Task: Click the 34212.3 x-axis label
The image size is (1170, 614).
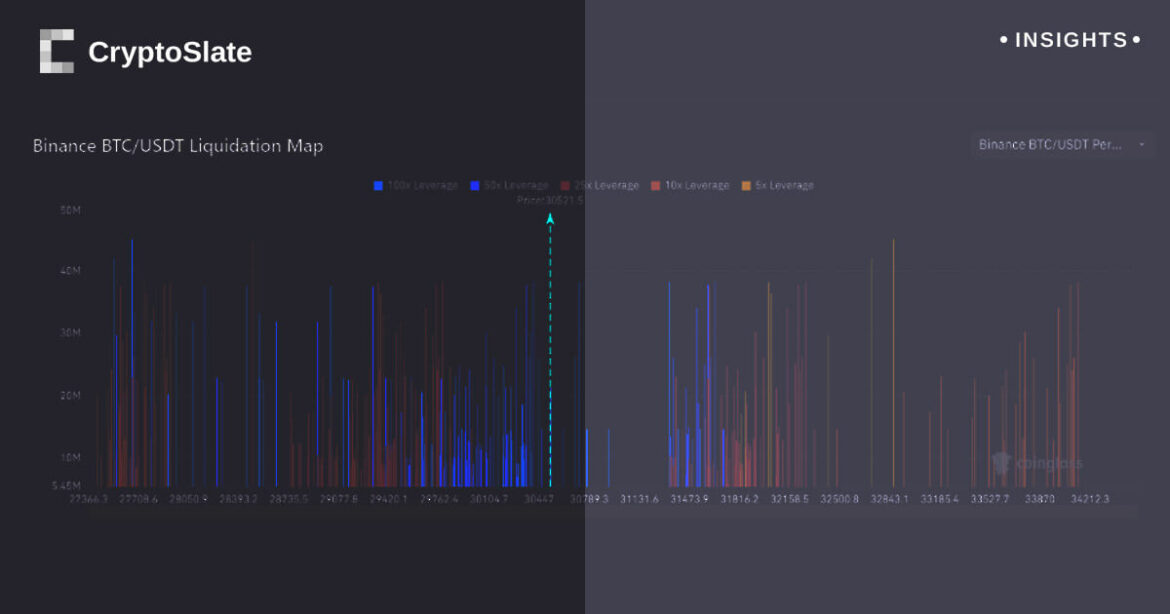Action: point(1089,498)
